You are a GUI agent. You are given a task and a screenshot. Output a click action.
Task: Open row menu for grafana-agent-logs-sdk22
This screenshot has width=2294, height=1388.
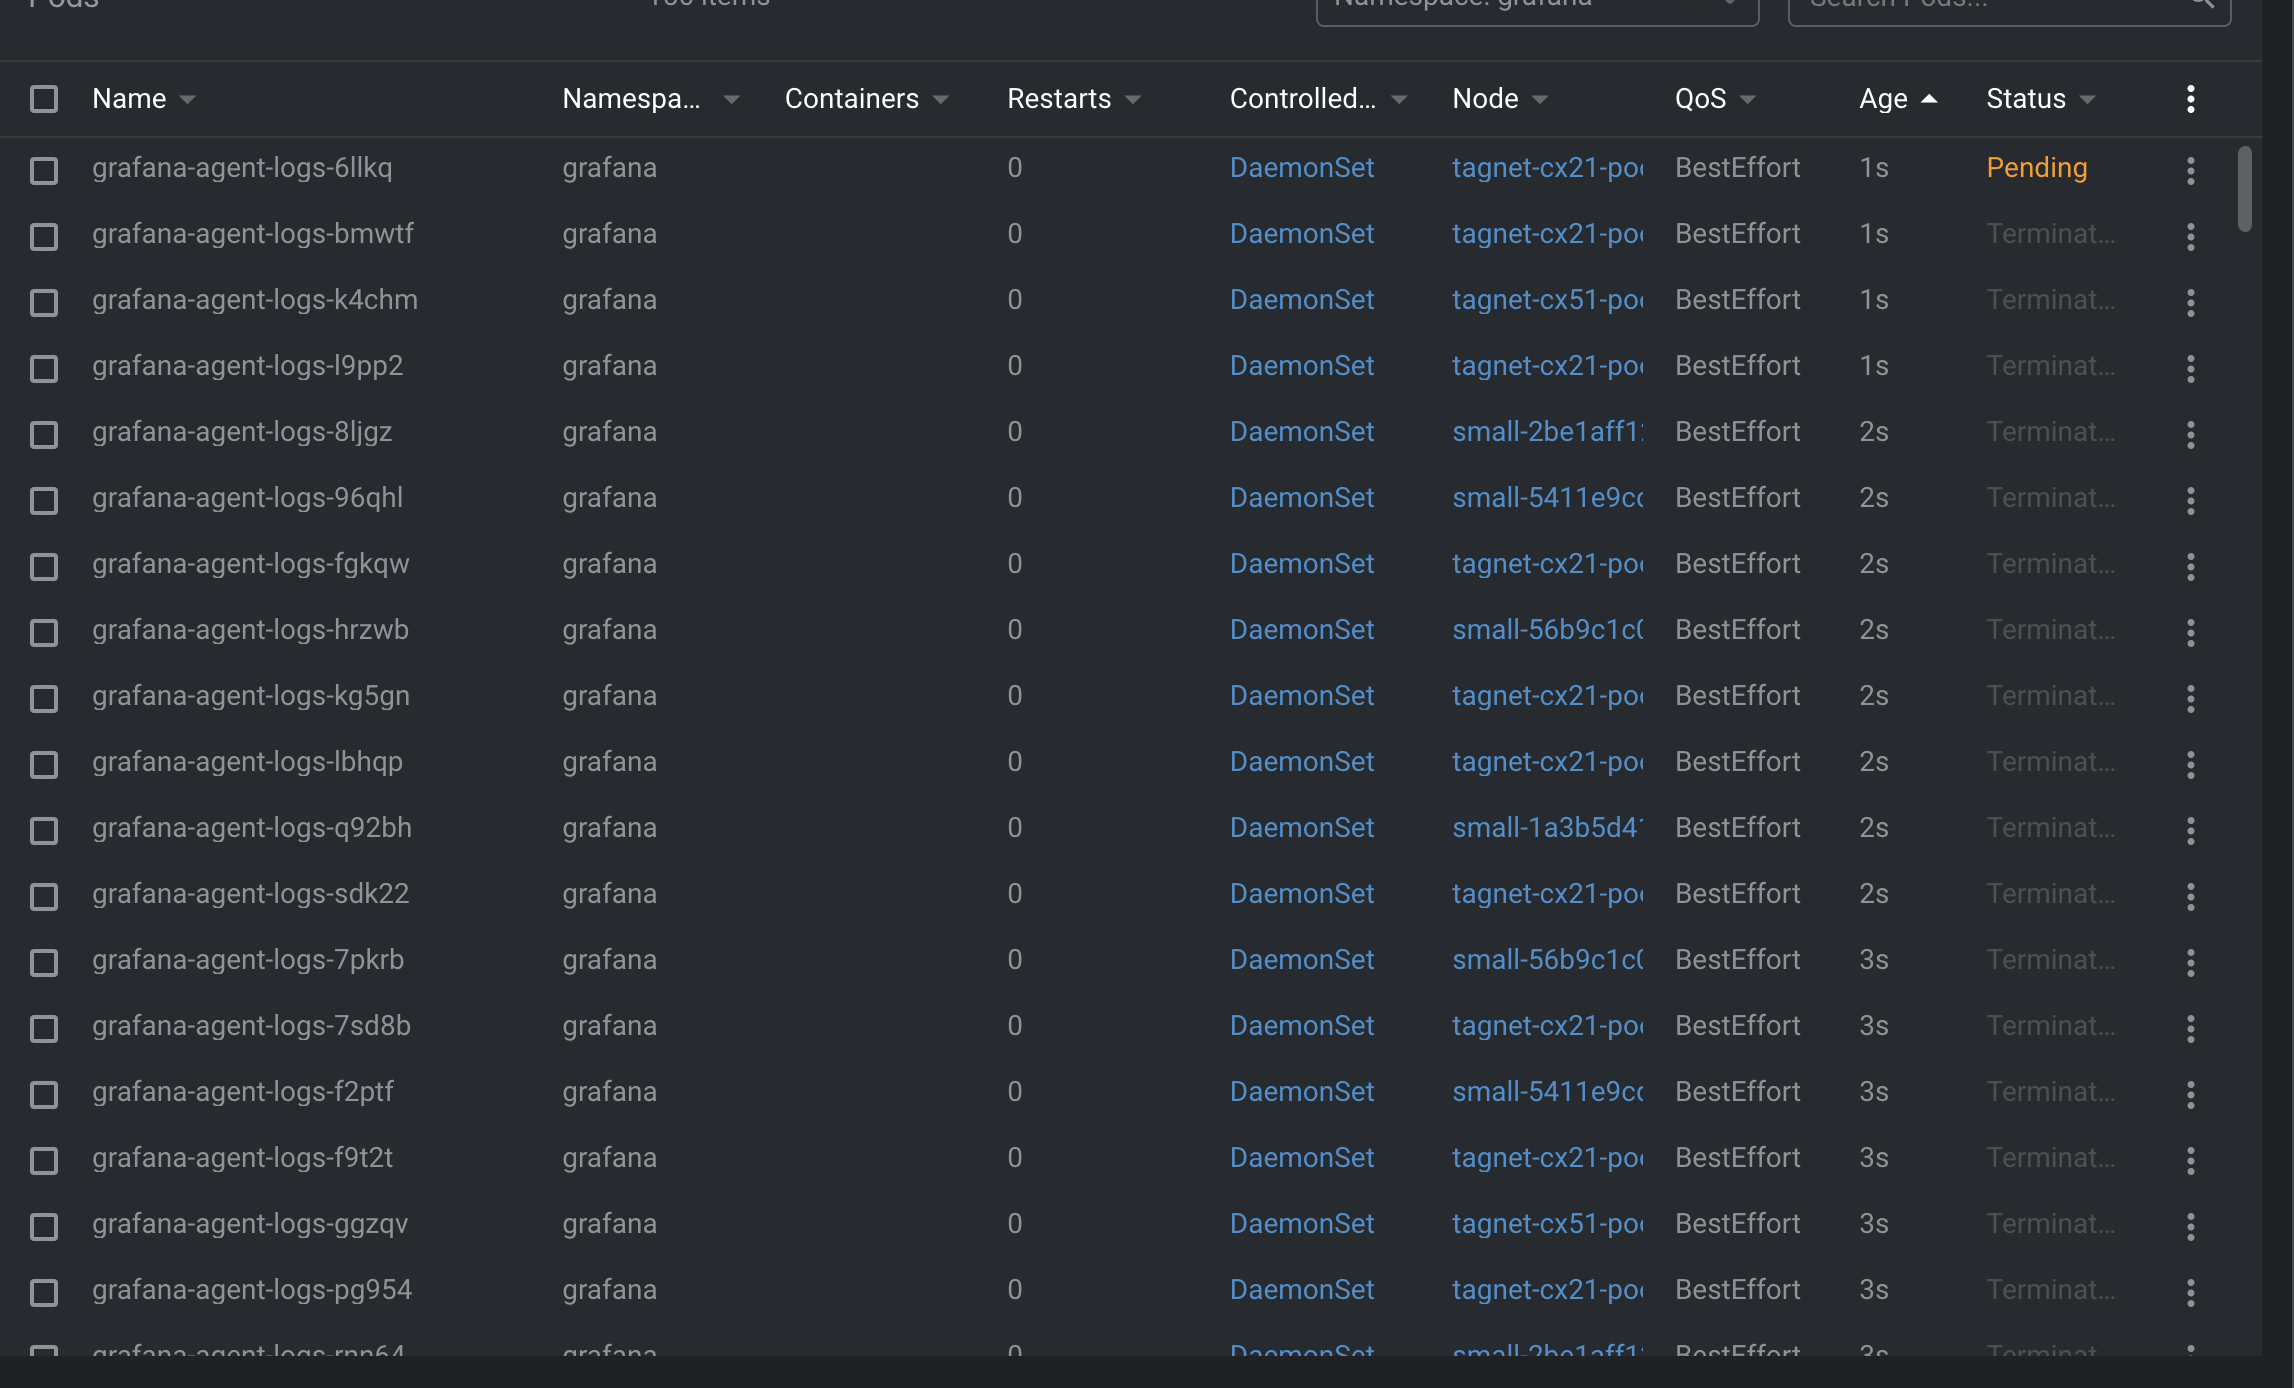[x=2190, y=895]
